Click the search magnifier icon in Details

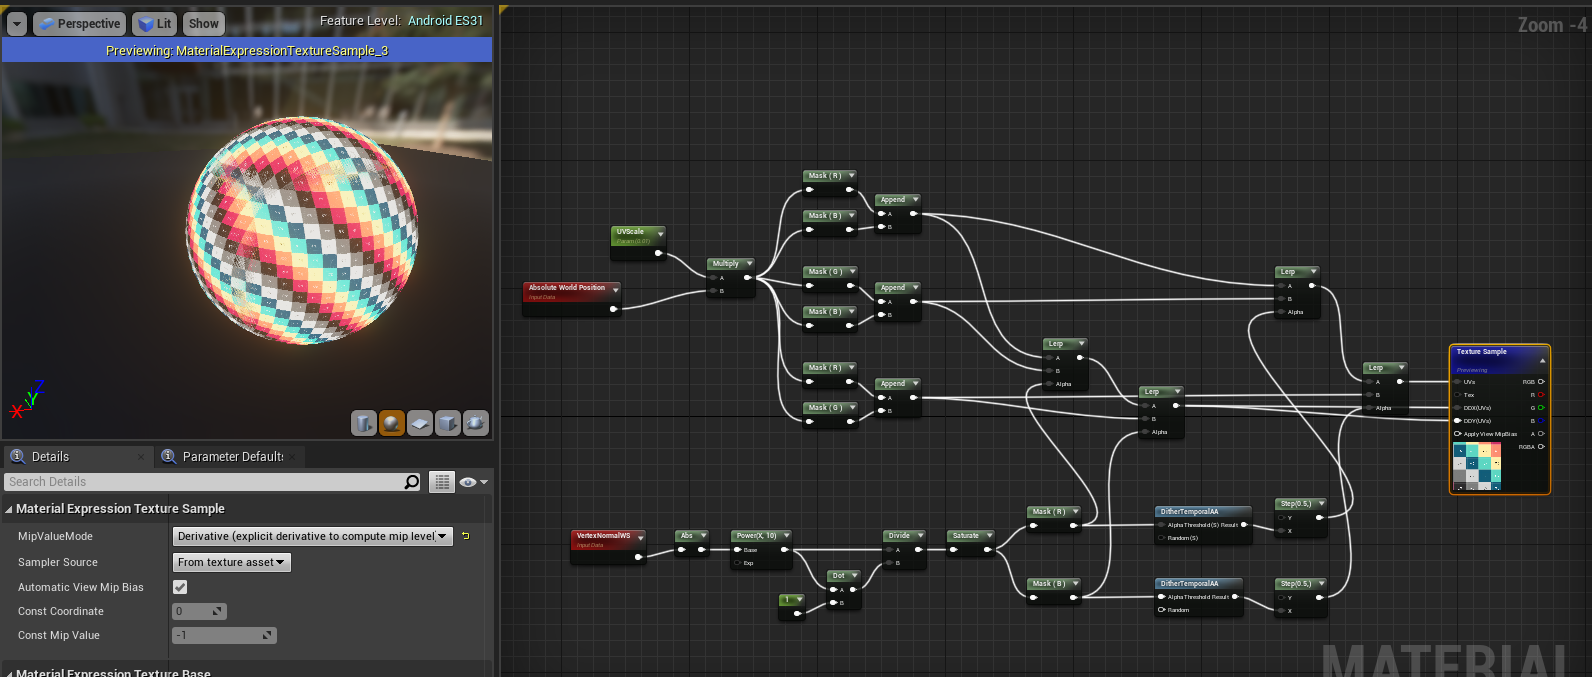(411, 482)
